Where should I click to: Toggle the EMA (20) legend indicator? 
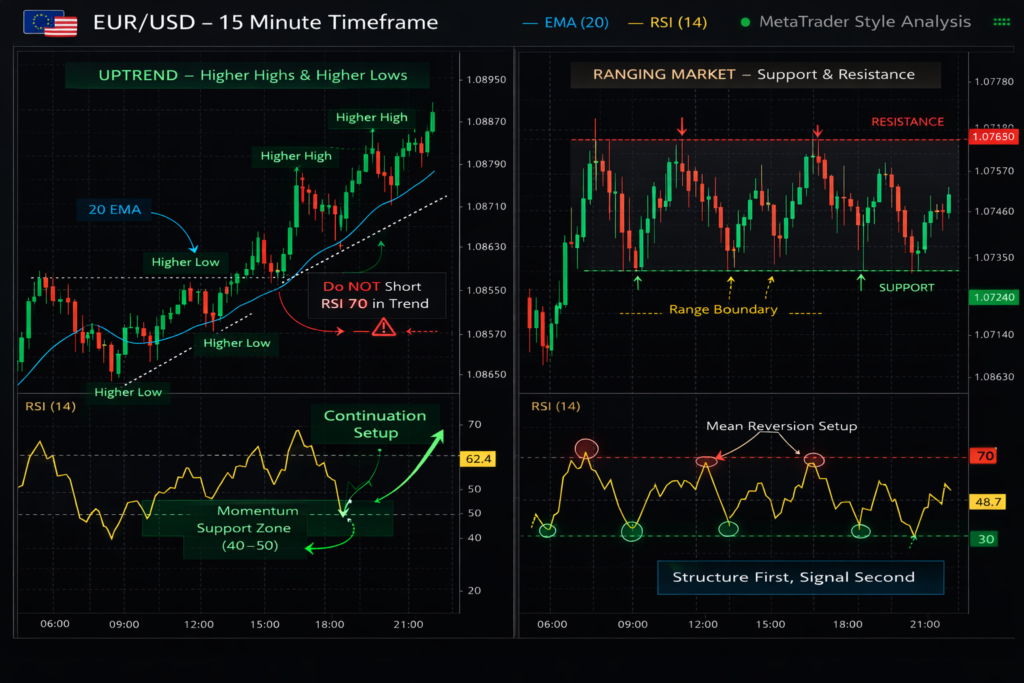566,22
